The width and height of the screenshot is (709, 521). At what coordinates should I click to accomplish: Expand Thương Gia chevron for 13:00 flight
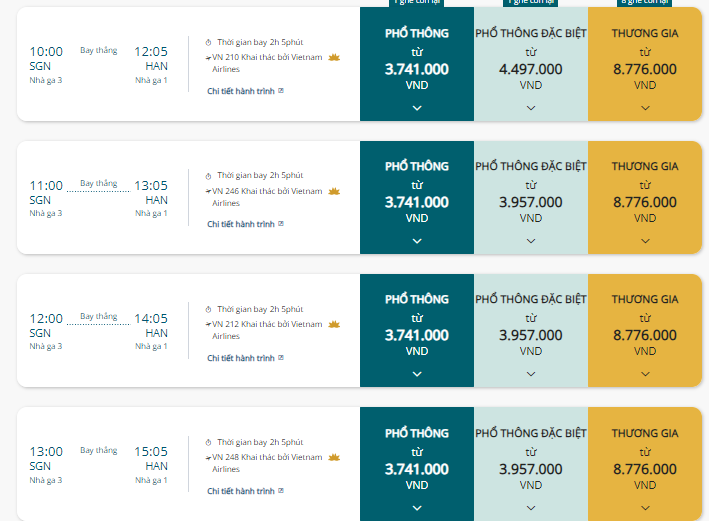[645, 508]
